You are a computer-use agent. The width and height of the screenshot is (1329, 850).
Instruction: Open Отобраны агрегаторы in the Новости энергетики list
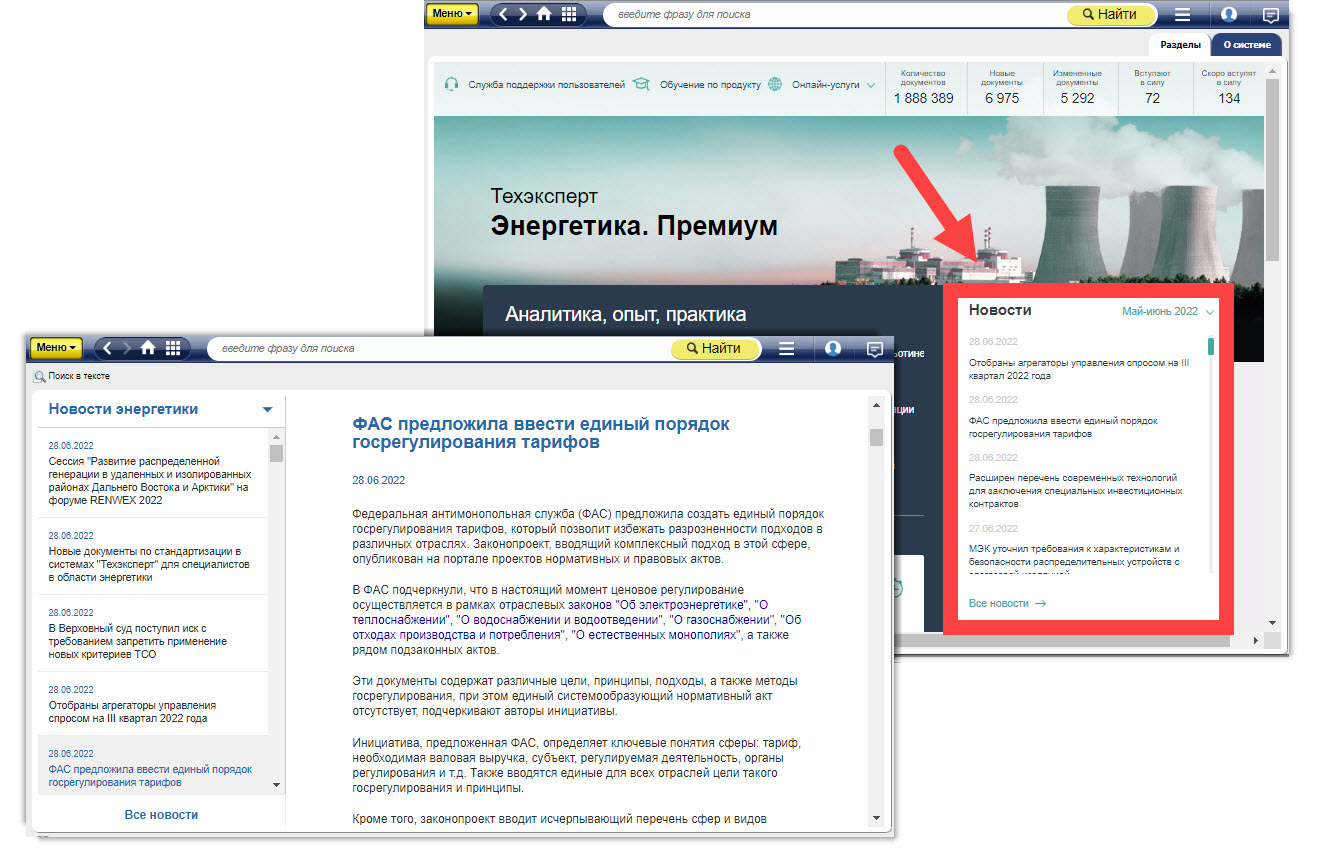coord(152,704)
